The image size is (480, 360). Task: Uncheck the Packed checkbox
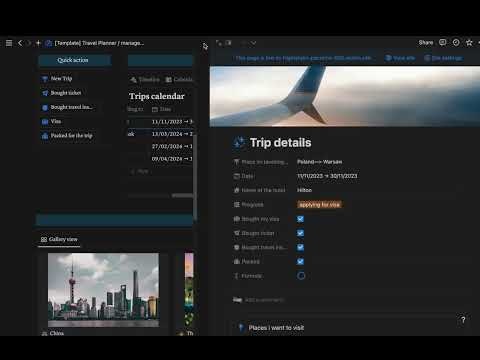click(x=300, y=262)
